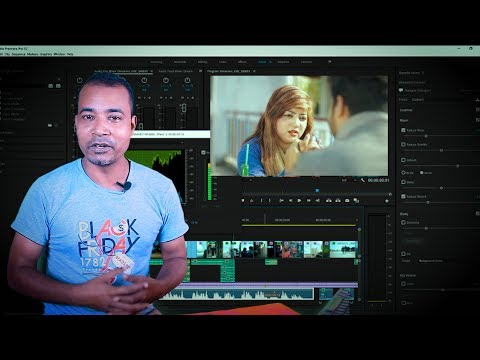Open the Graphics menu

pyautogui.click(x=46, y=54)
